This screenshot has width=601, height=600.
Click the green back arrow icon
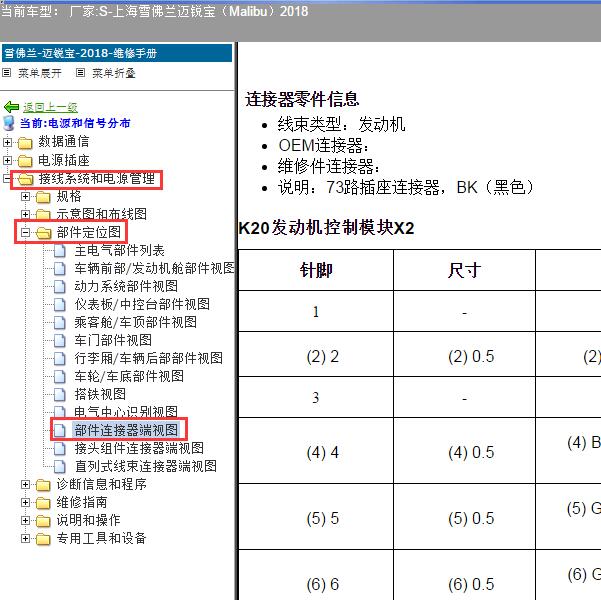click(x=11, y=107)
